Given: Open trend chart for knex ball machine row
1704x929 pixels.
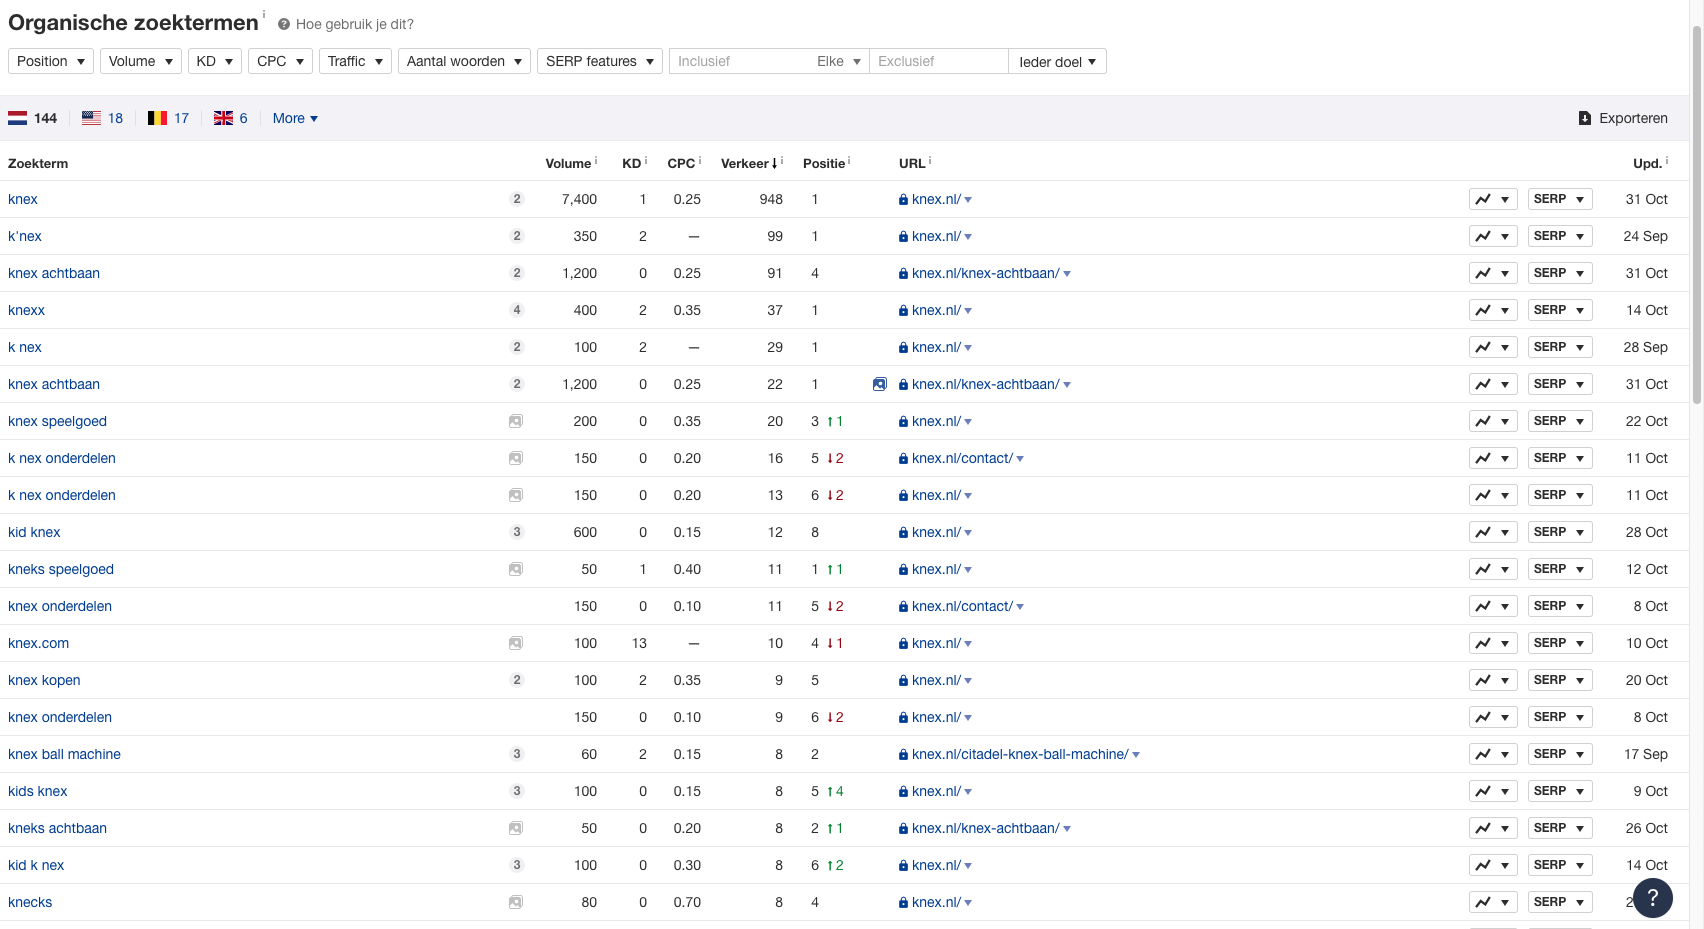Looking at the screenshot, I should click(x=1493, y=754).
